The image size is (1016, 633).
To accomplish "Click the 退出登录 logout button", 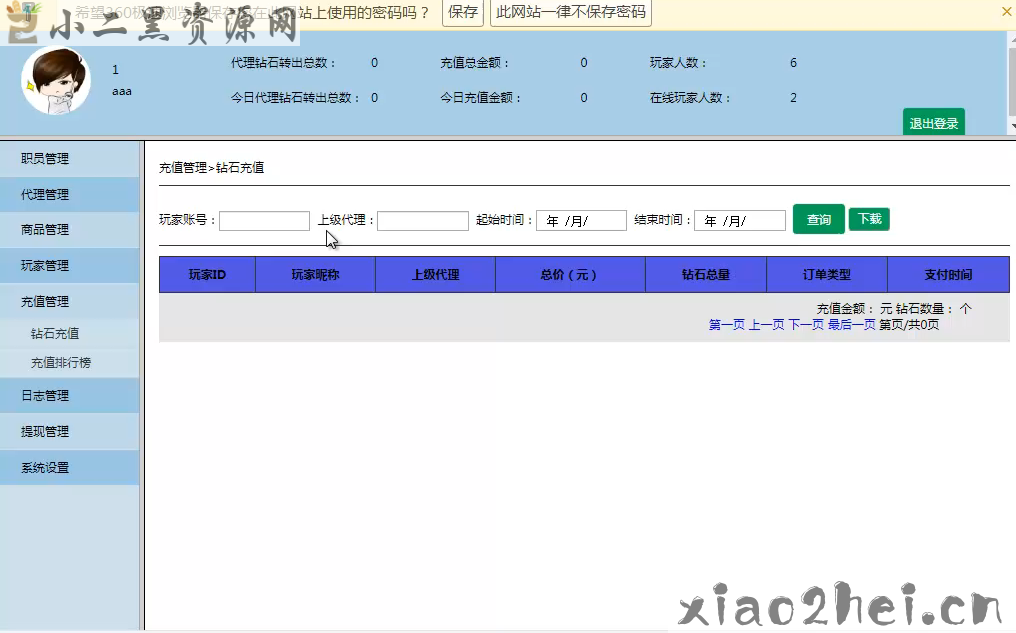I will (934, 122).
